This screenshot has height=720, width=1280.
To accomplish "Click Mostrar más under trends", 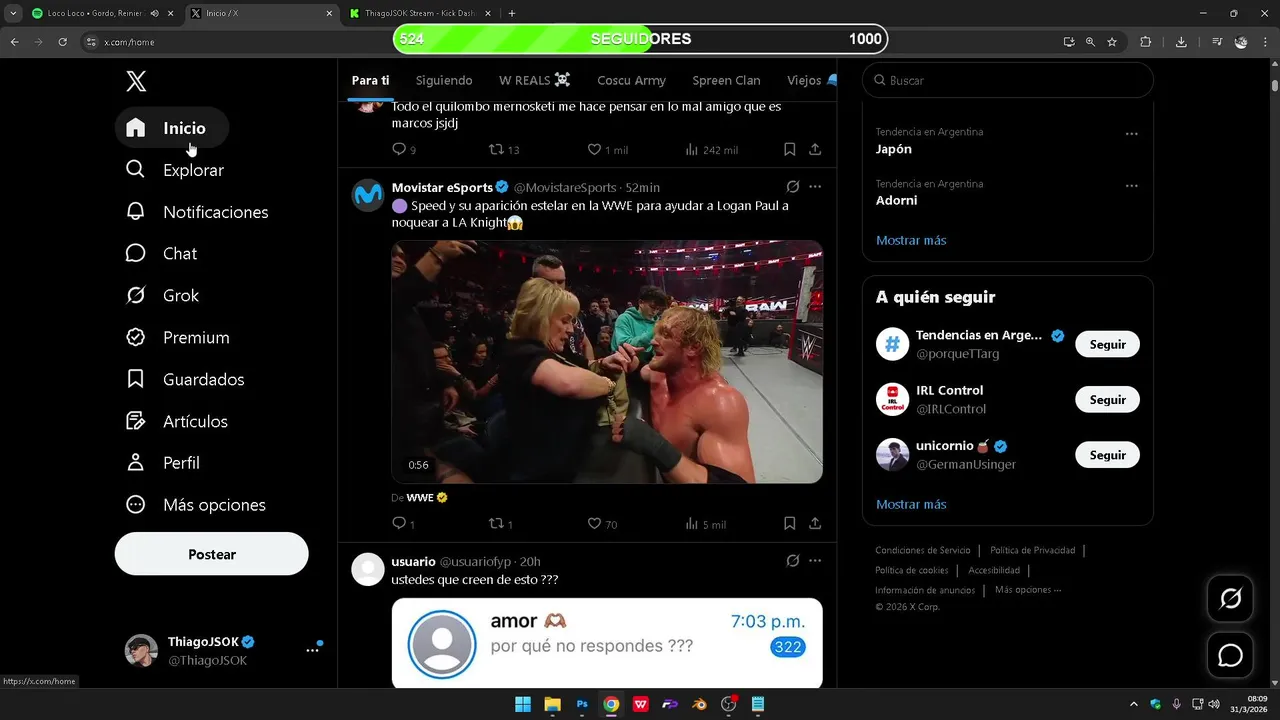I will click(x=911, y=240).
